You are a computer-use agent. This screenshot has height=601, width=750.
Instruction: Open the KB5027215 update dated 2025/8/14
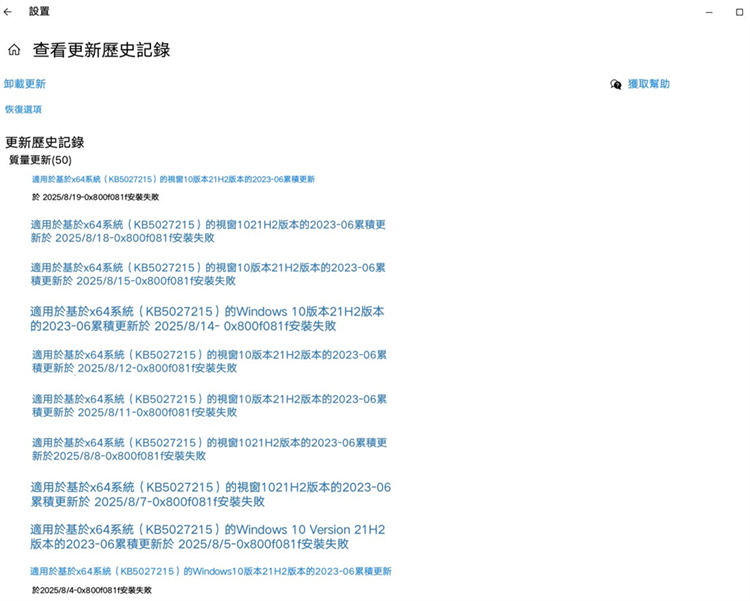coord(207,319)
